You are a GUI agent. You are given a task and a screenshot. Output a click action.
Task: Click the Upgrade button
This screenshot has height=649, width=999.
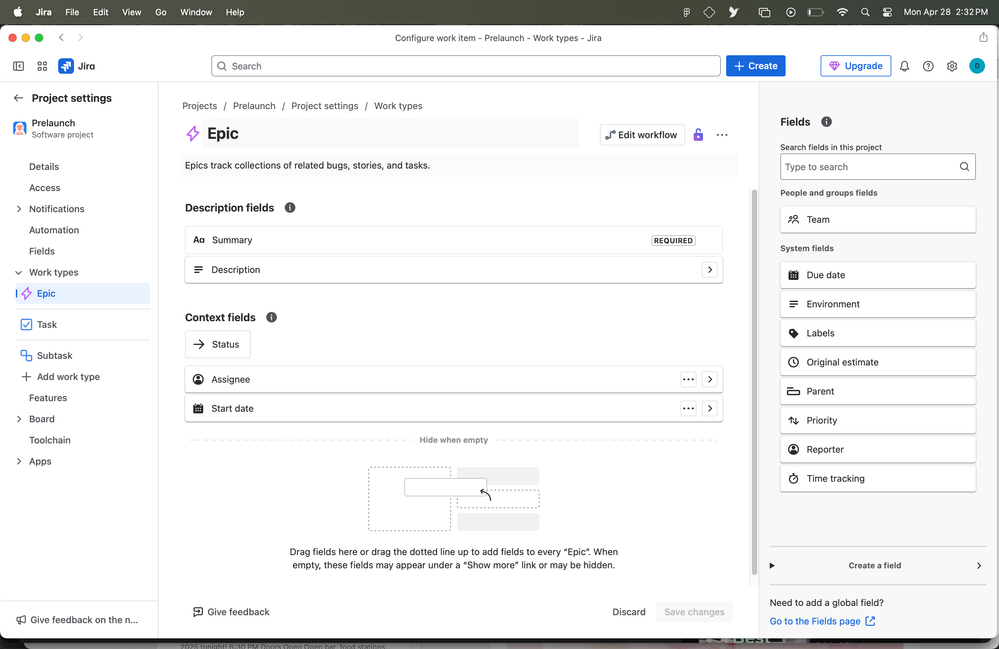[856, 66]
